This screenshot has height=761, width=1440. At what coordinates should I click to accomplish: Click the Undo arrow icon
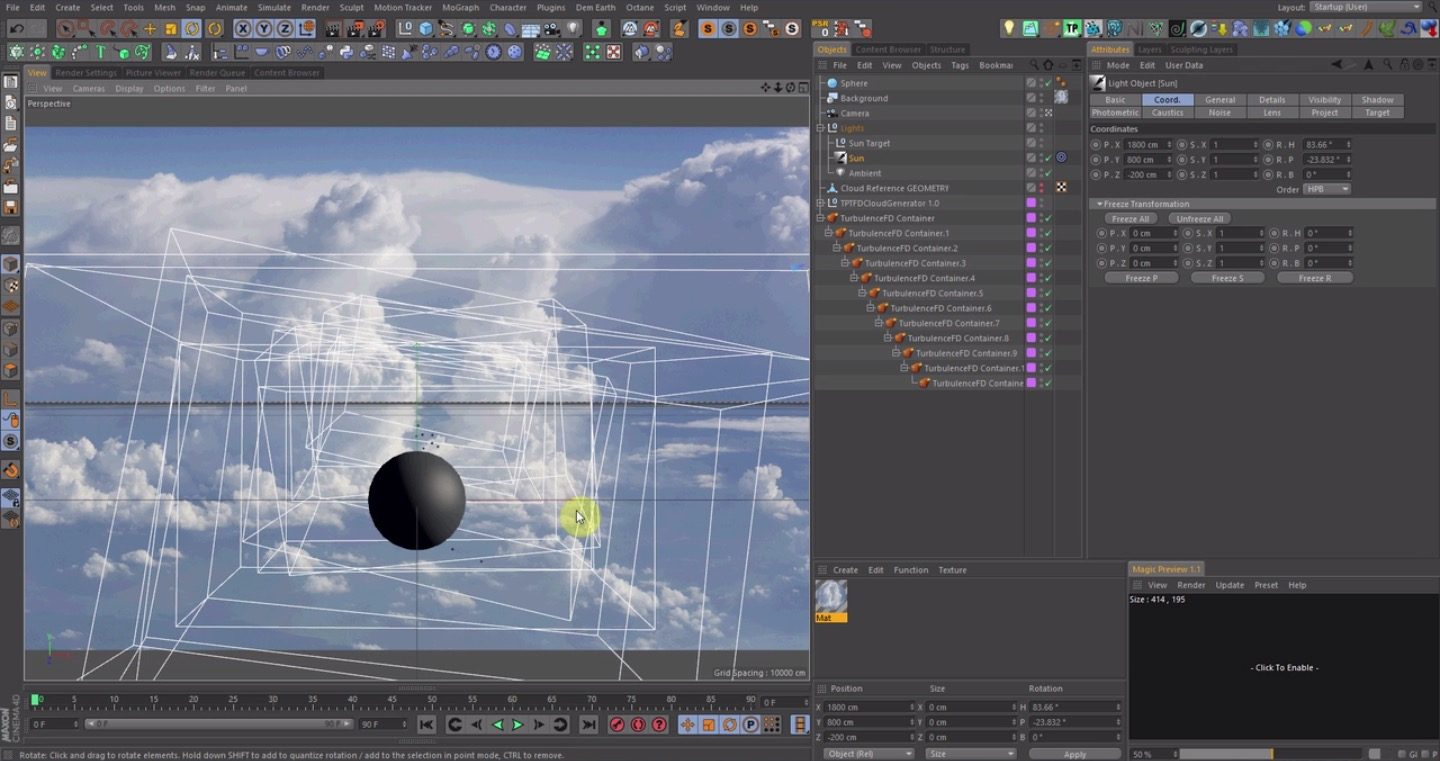[16, 29]
